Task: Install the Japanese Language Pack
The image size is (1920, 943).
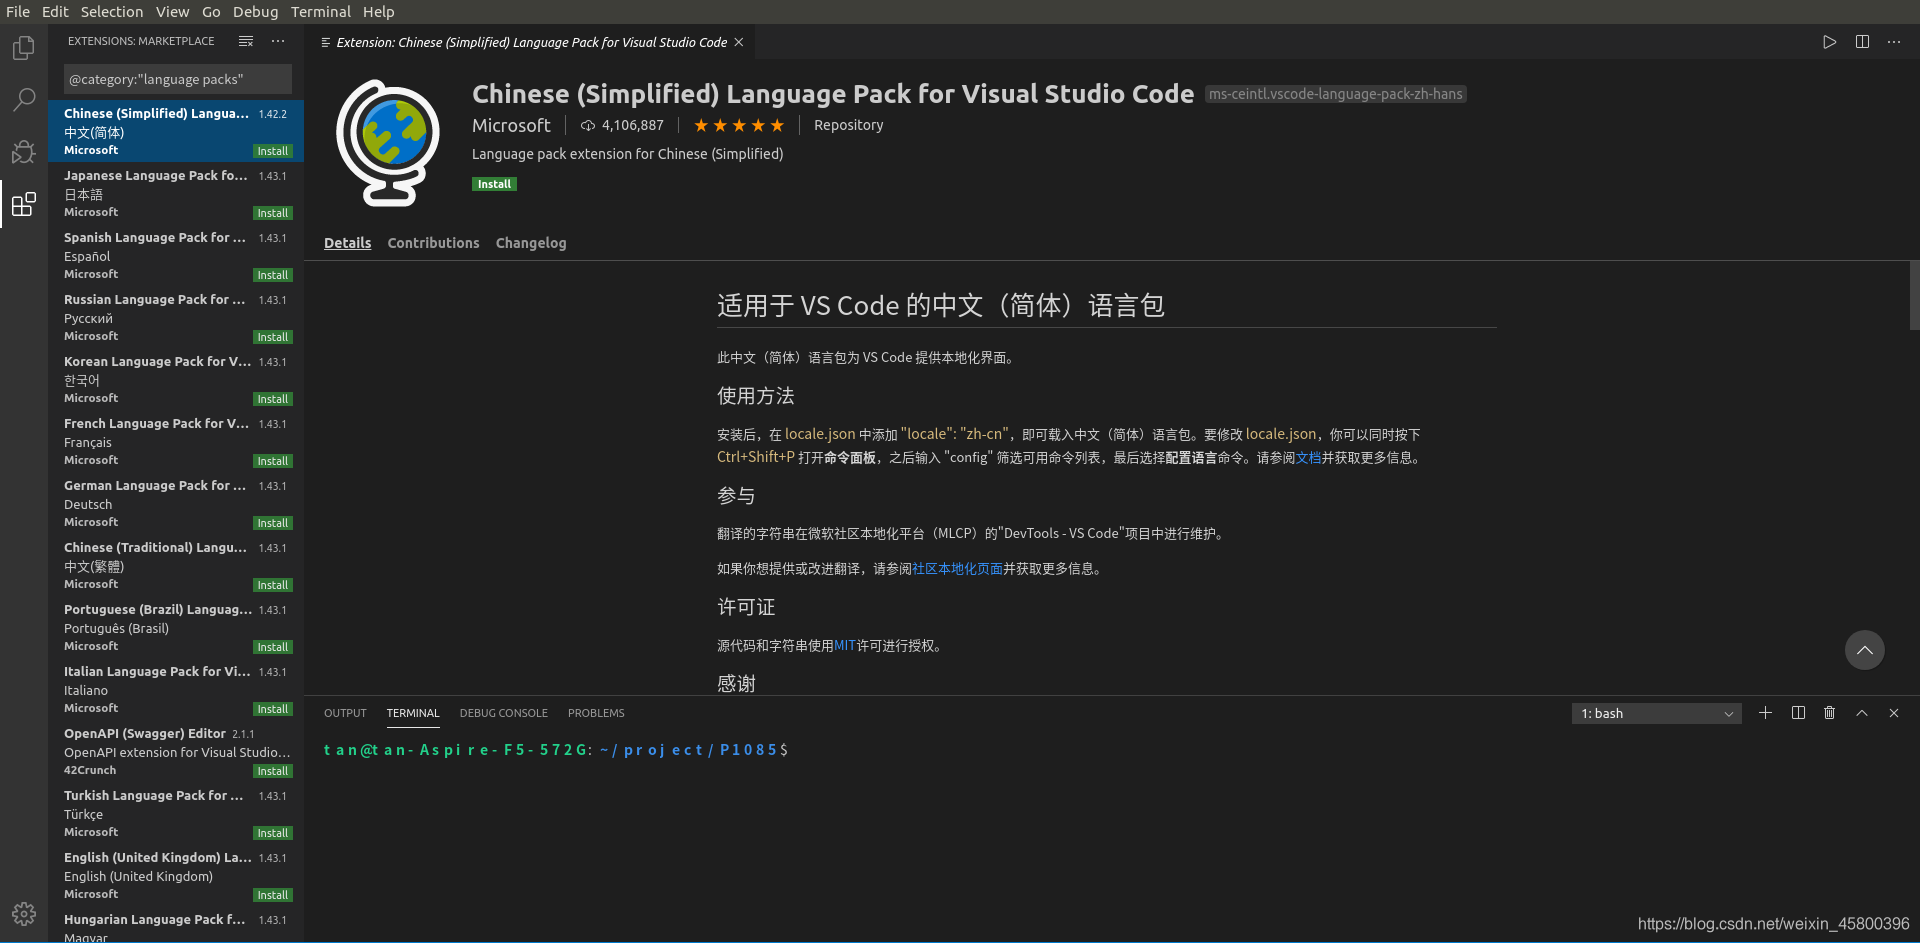Action: pyautogui.click(x=272, y=213)
